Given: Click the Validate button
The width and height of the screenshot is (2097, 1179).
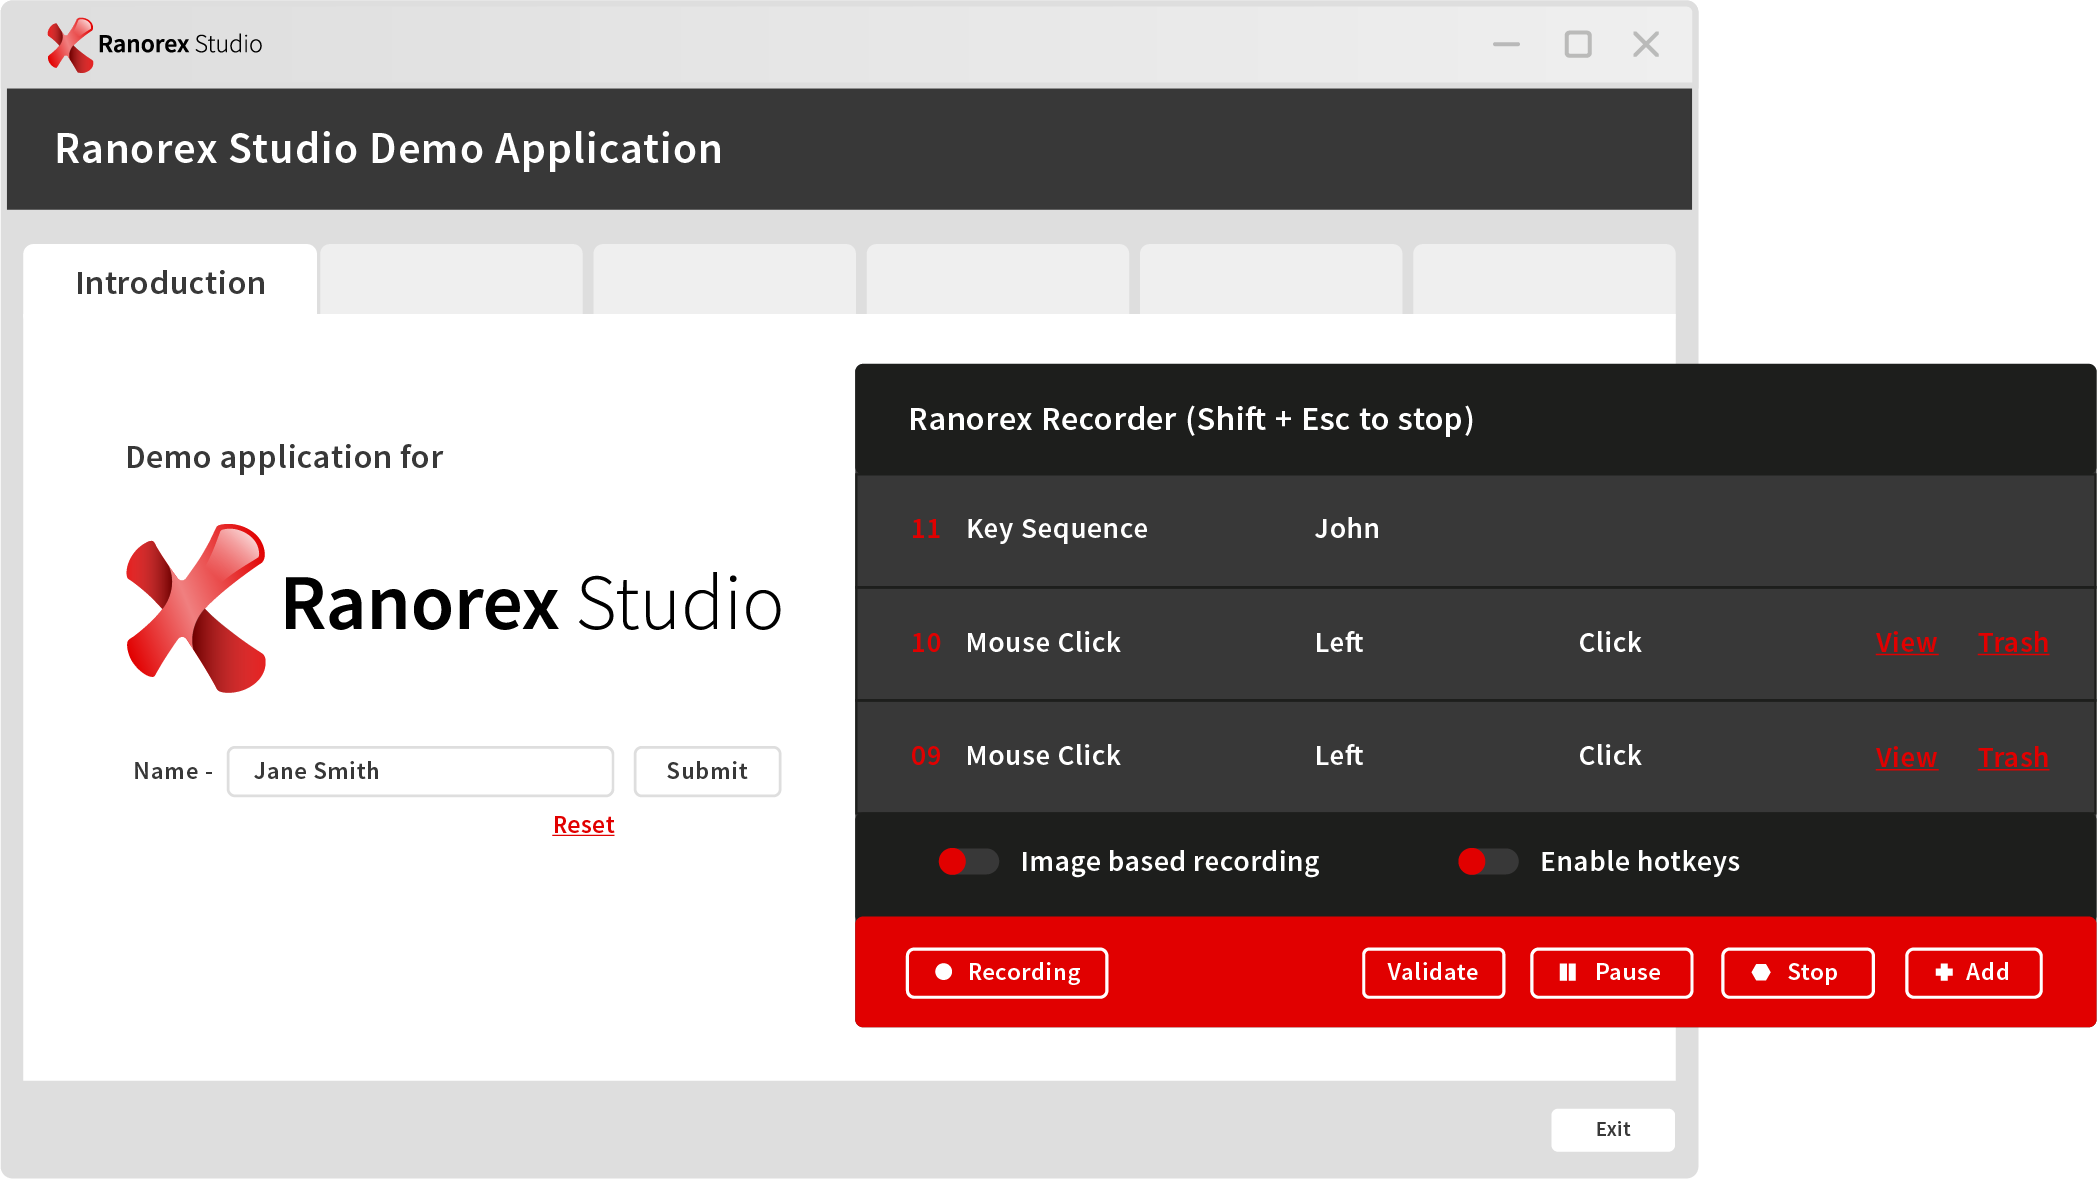Looking at the screenshot, I should 1433,973.
